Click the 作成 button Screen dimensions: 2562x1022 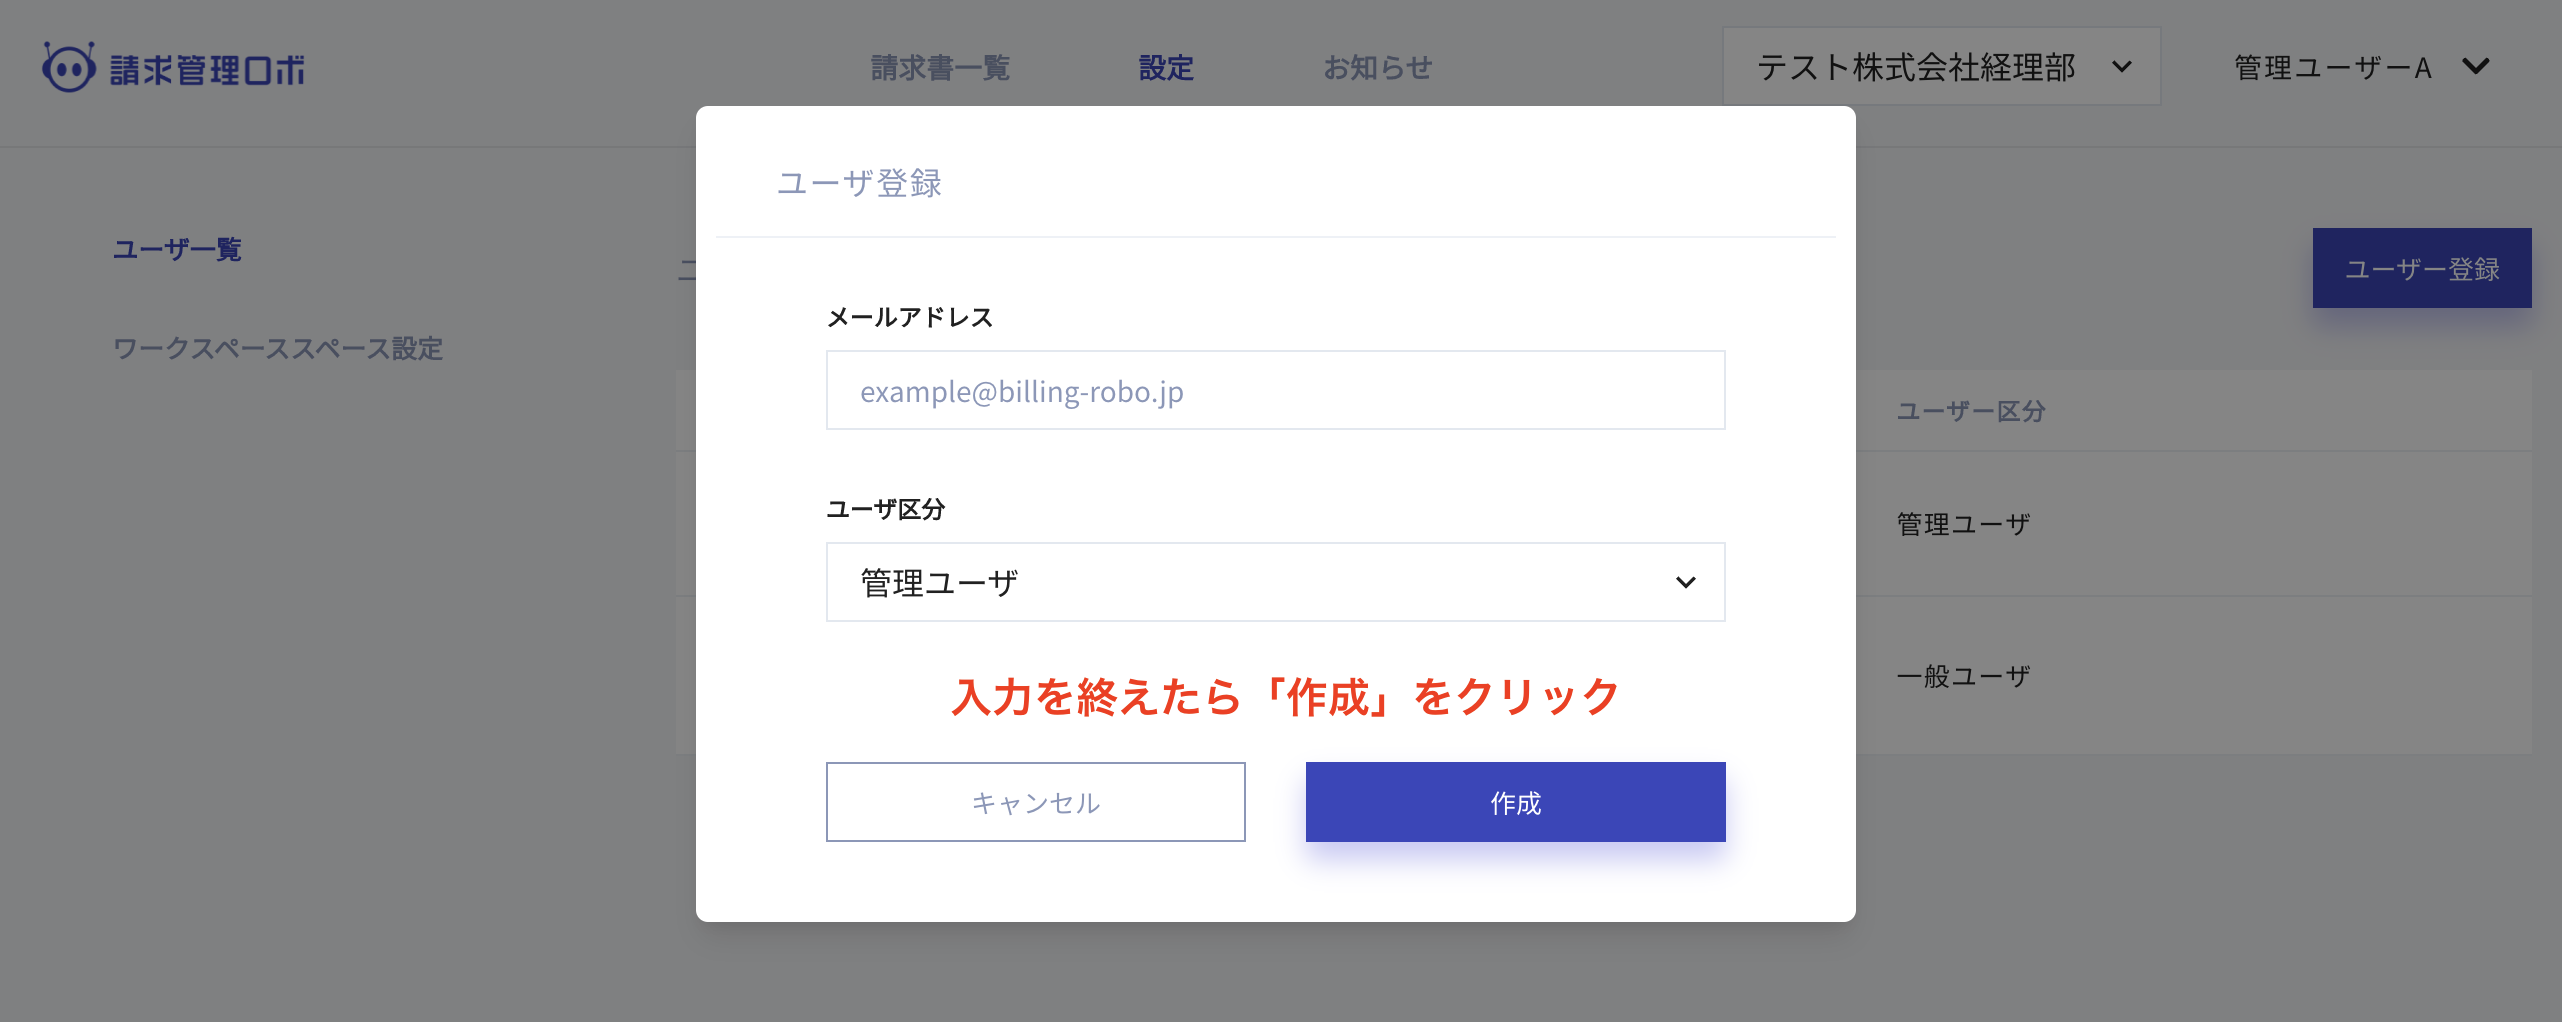(1515, 802)
